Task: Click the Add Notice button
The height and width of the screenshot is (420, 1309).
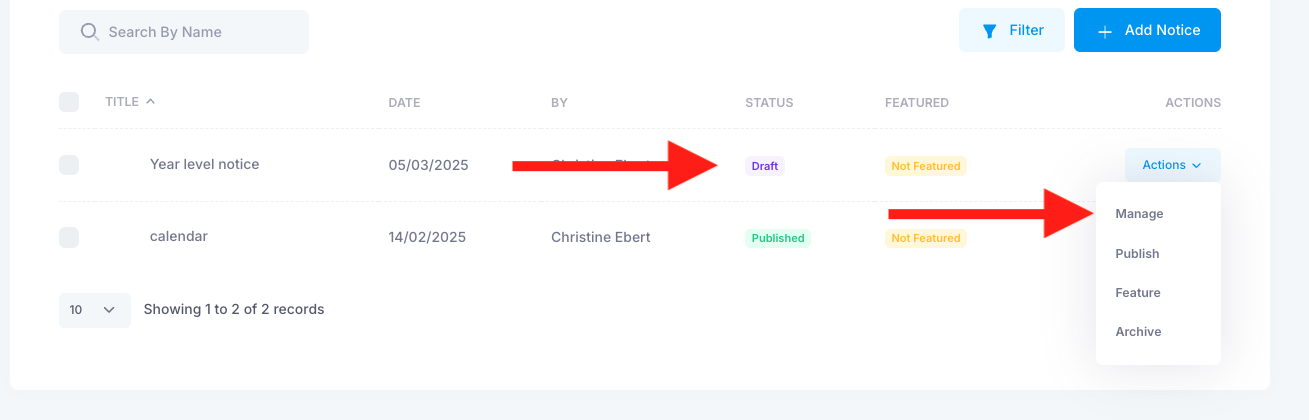Action: click(x=1147, y=30)
